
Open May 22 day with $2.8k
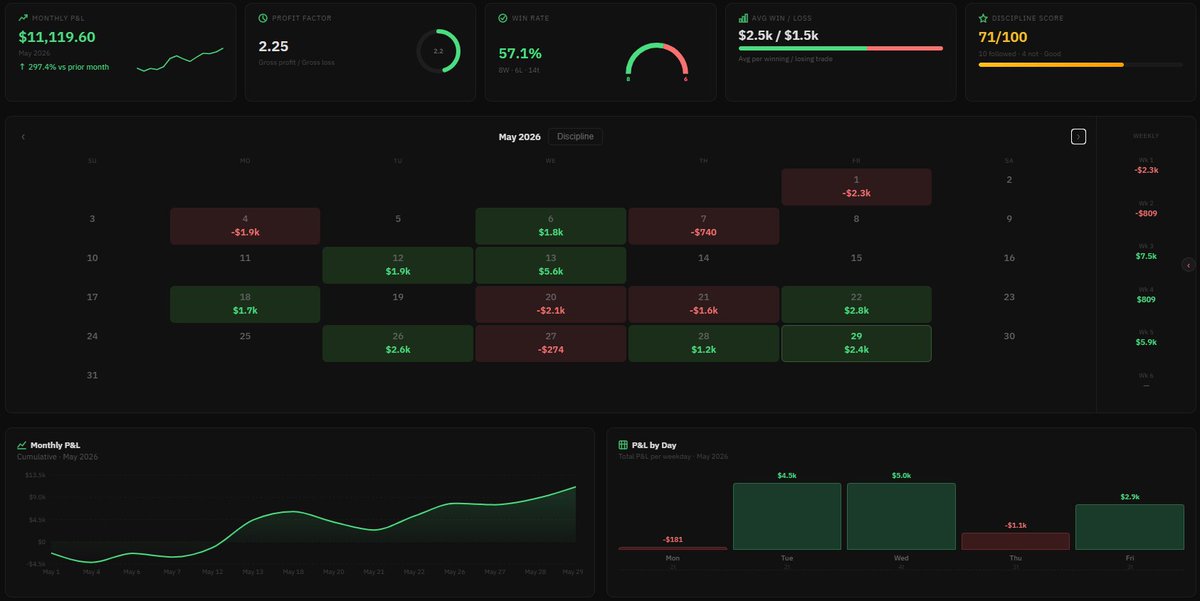(x=856, y=304)
